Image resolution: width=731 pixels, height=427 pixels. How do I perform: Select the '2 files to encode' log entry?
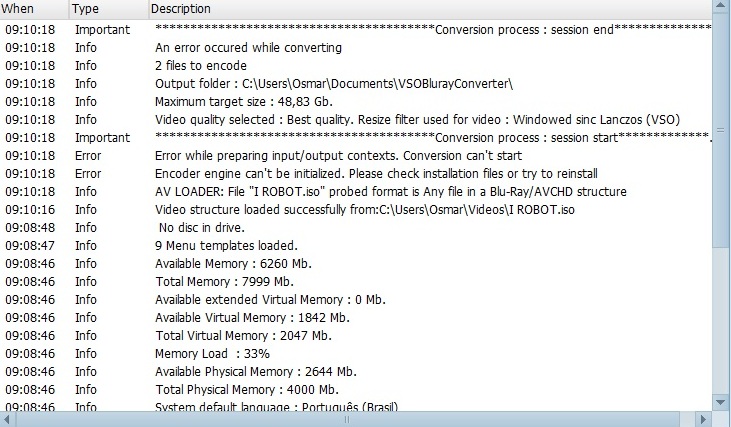click(356, 66)
